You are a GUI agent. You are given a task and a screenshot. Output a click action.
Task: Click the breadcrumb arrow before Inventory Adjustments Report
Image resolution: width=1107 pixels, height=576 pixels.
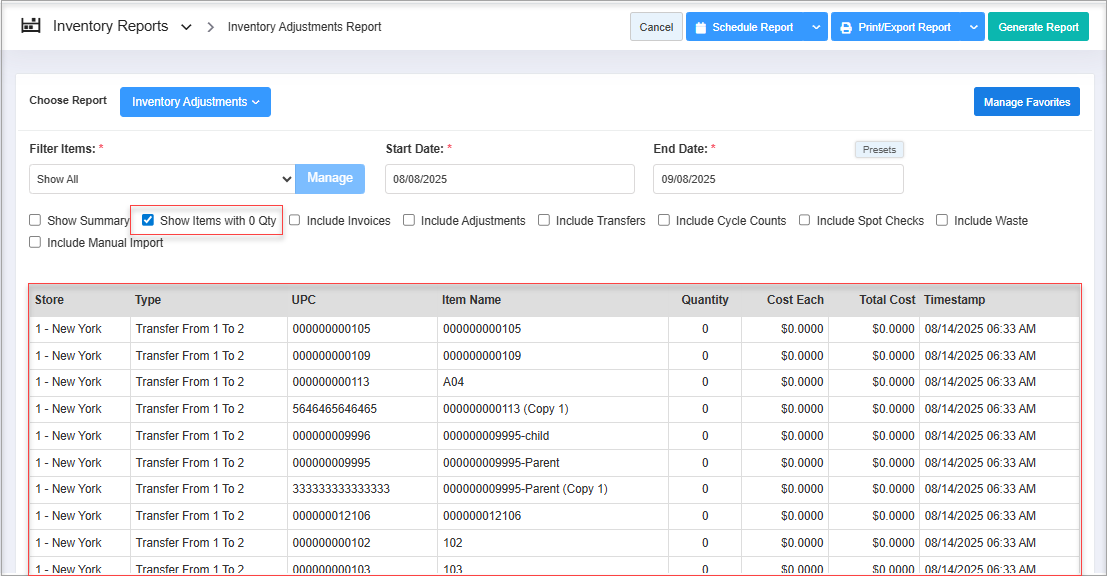pyautogui.click(x=211, y=27)
